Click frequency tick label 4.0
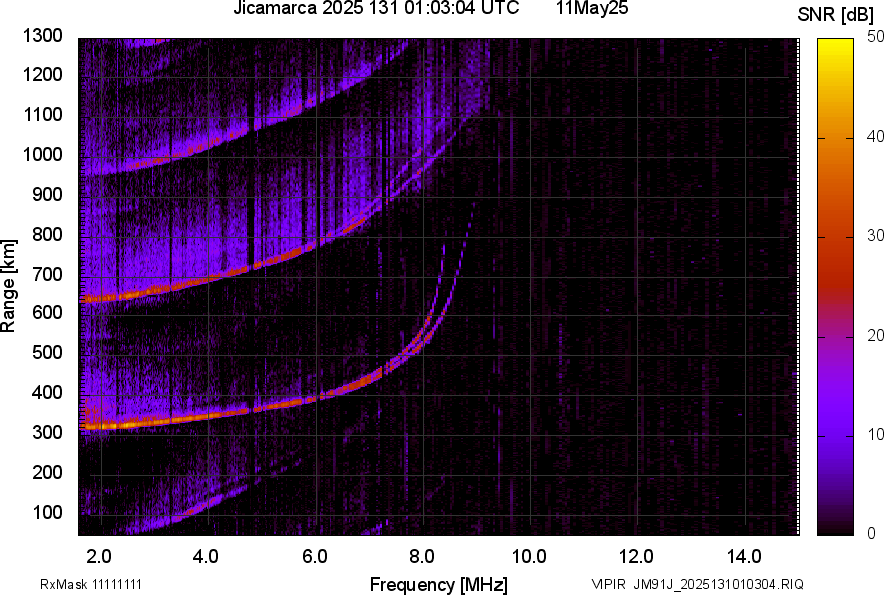 click(206, 557)
